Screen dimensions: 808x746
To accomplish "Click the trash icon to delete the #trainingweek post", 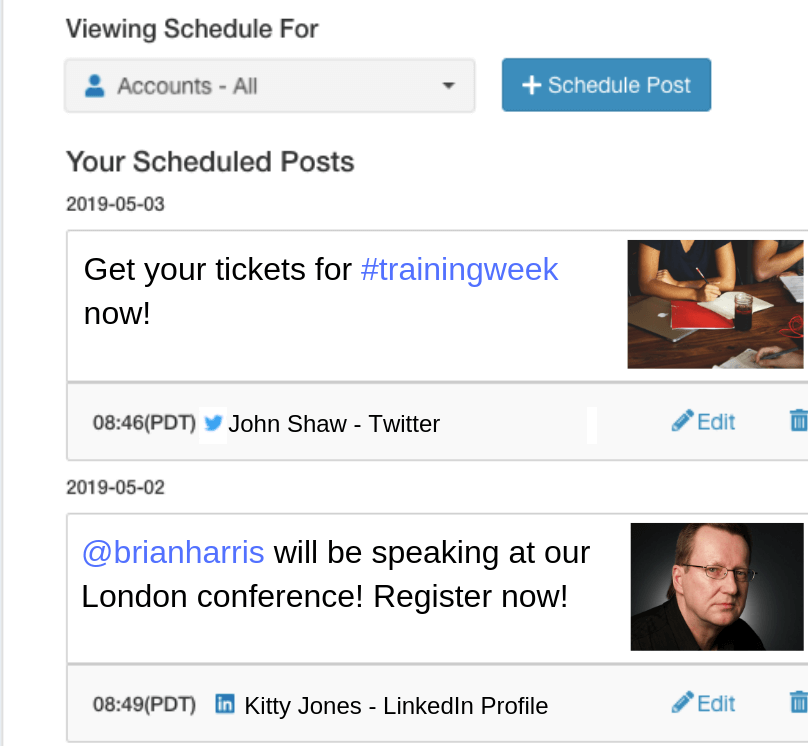I will click(798, 422).
